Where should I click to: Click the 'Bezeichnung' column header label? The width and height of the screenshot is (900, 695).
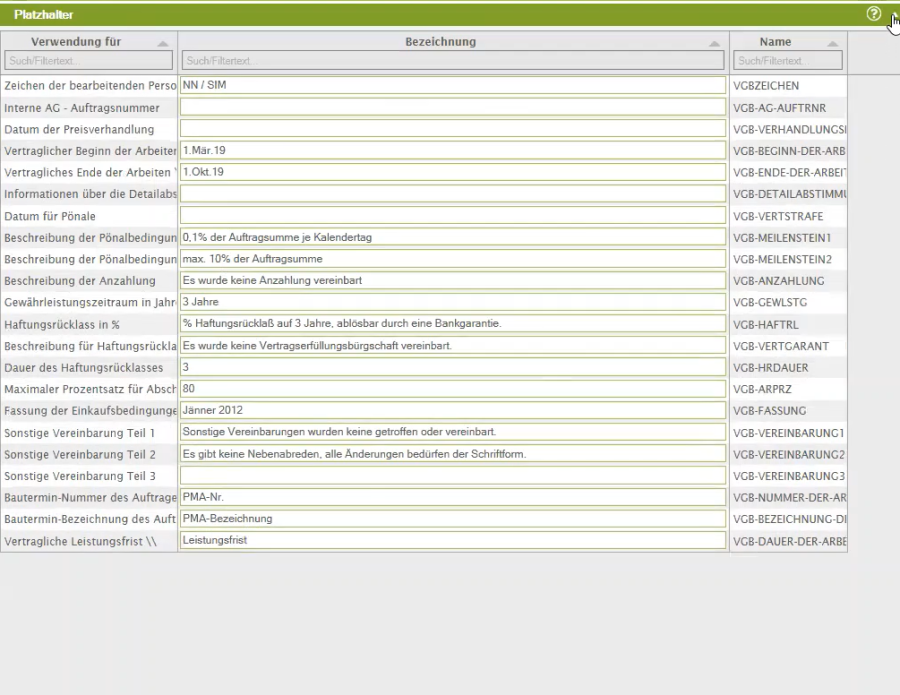(441, 42)
